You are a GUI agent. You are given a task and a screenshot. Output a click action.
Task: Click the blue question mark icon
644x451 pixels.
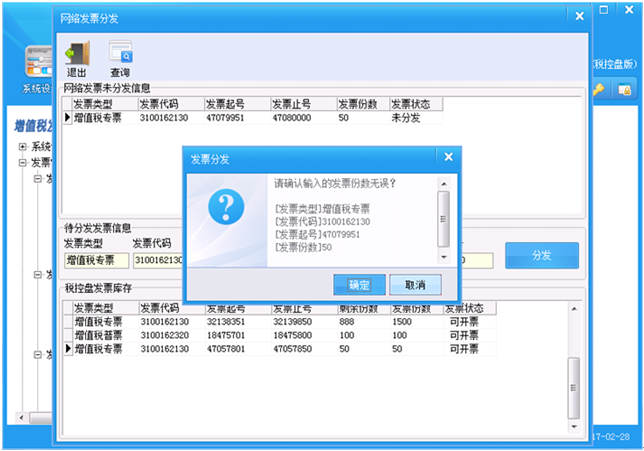point(226,208)
